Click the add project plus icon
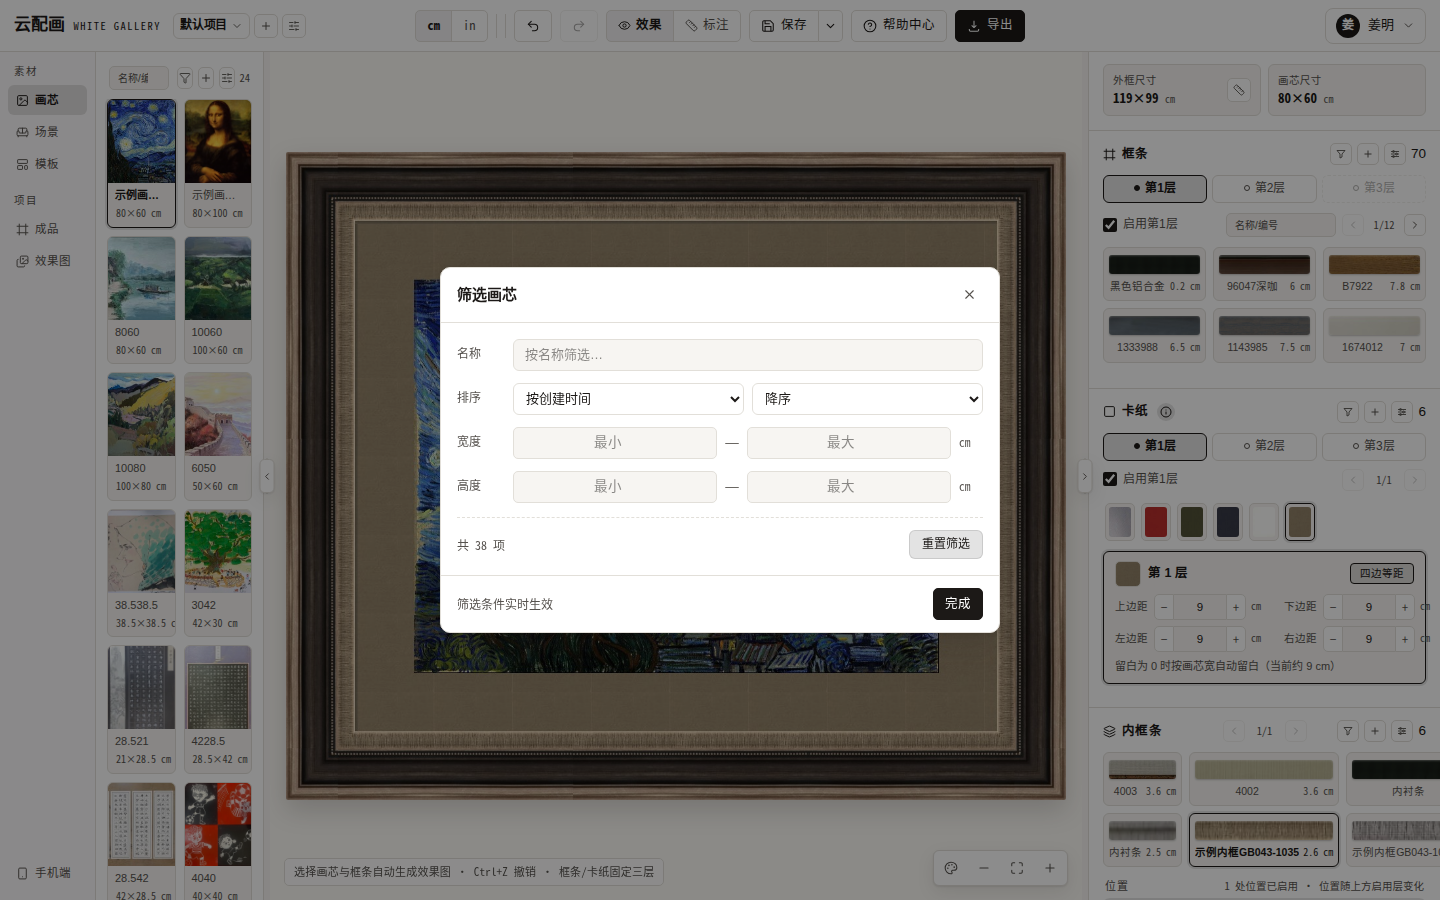Screen dimensions: 1440x900 click(266, 26)
